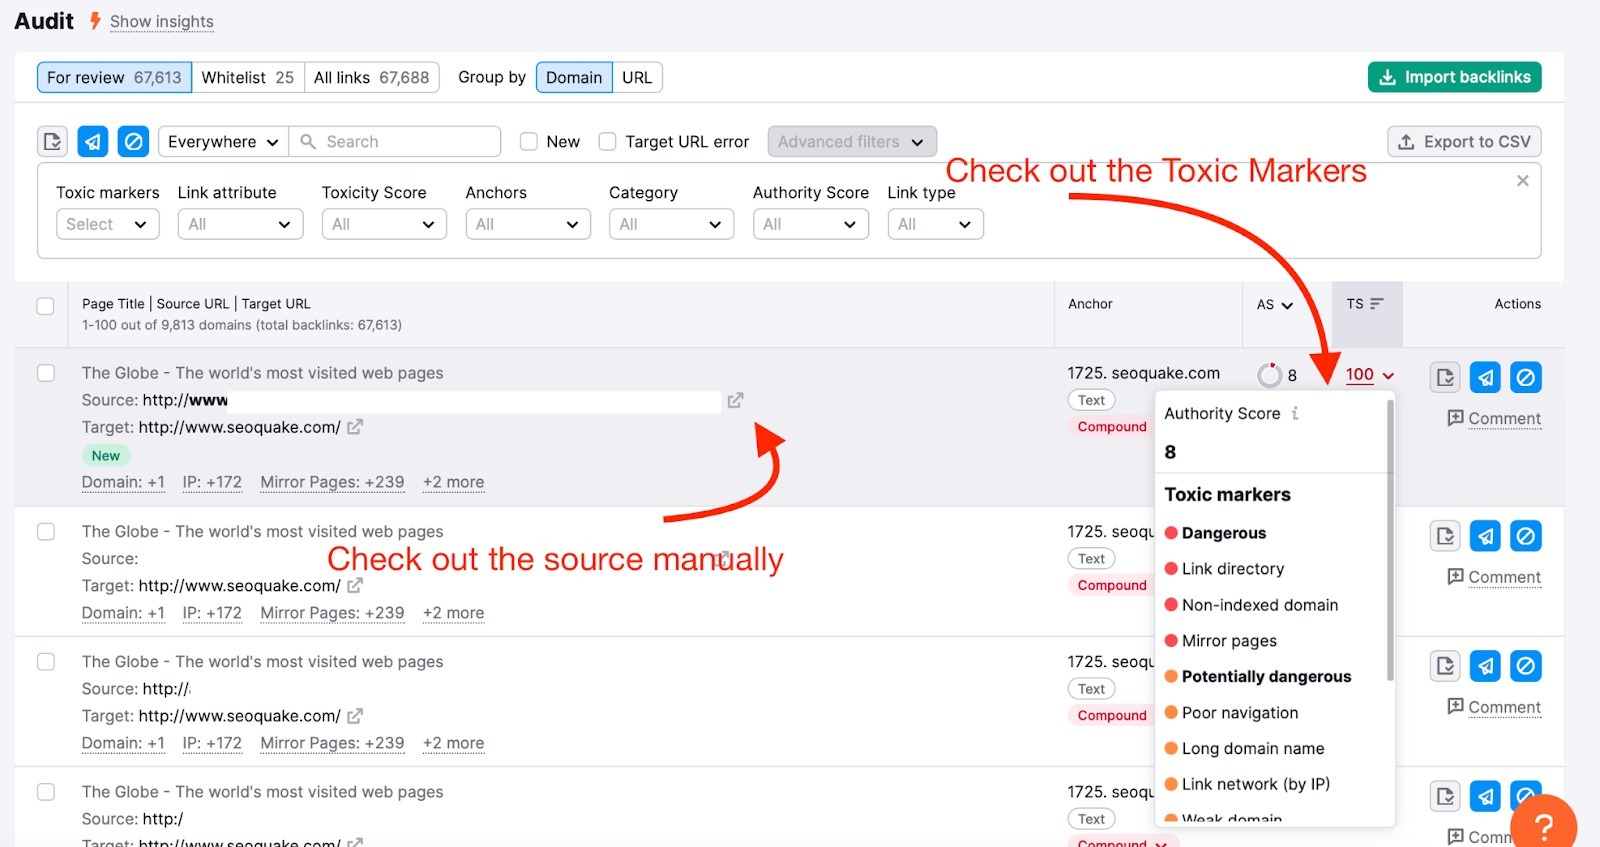
Task: Group results by URL
Action: tap(637, 77)
